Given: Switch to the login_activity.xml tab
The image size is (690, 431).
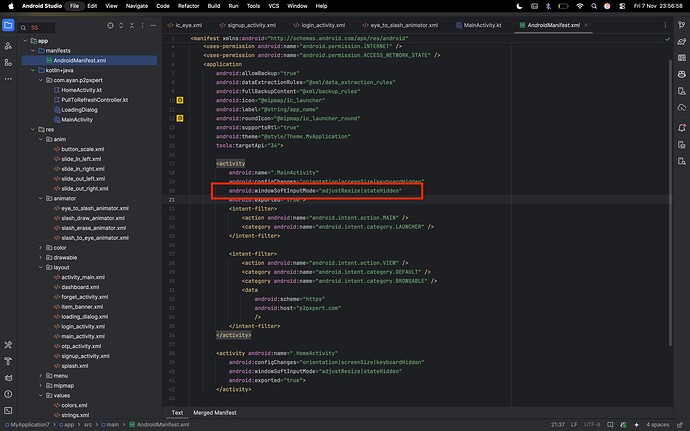Looking at the screenshot, I should pos(319,25).
